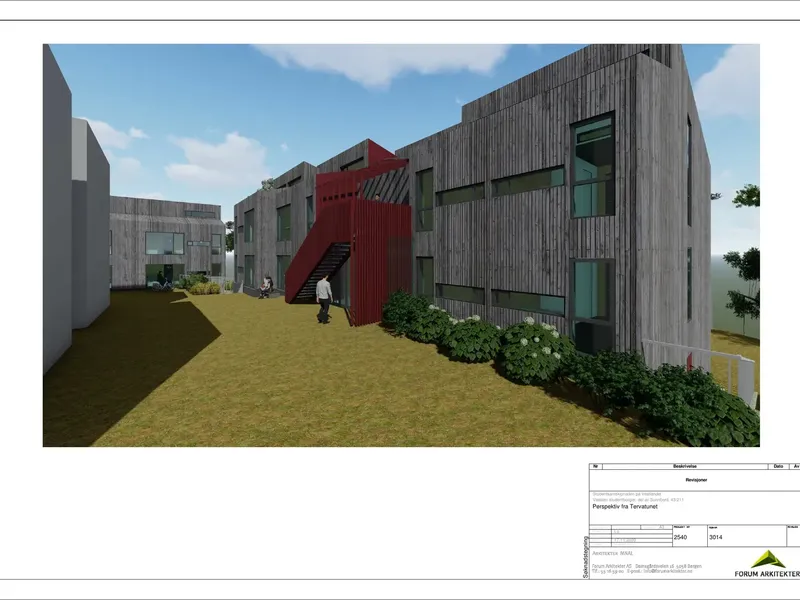Click the 'Nr' column header

tap(595, 466)
